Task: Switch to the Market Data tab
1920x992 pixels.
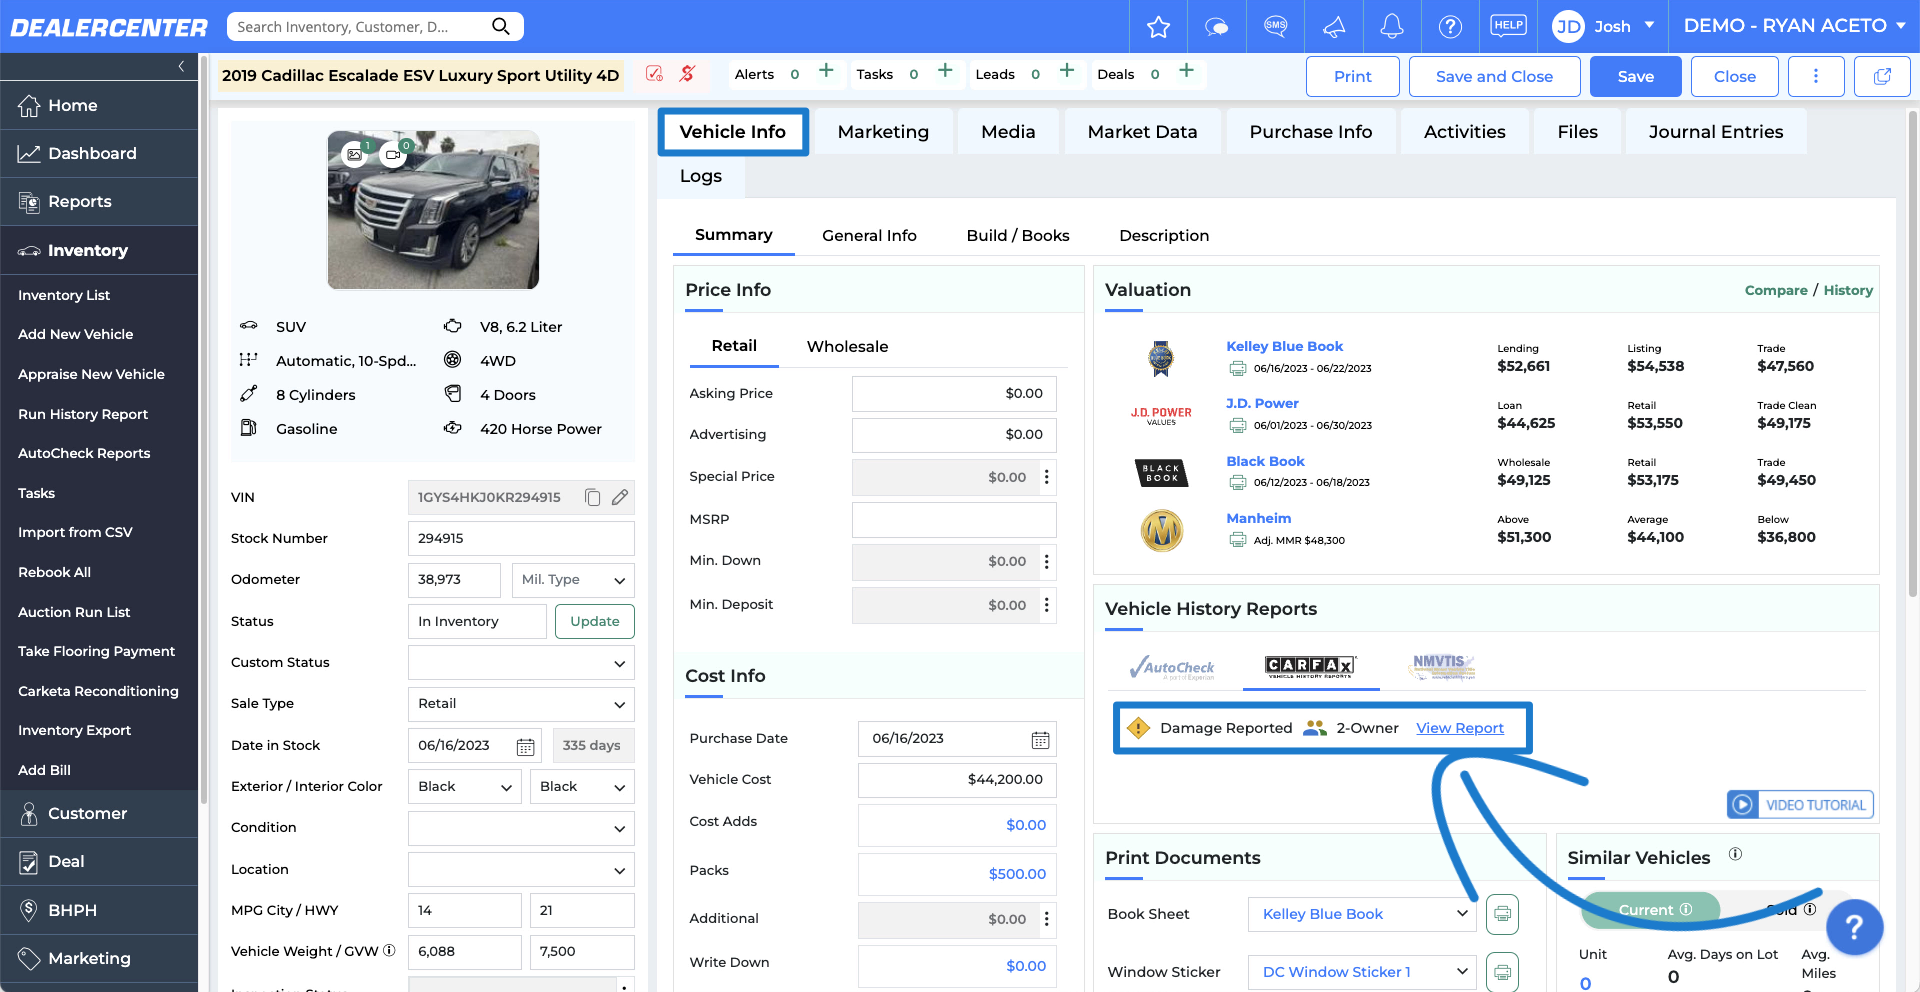Action: [x=1142, y=132]
